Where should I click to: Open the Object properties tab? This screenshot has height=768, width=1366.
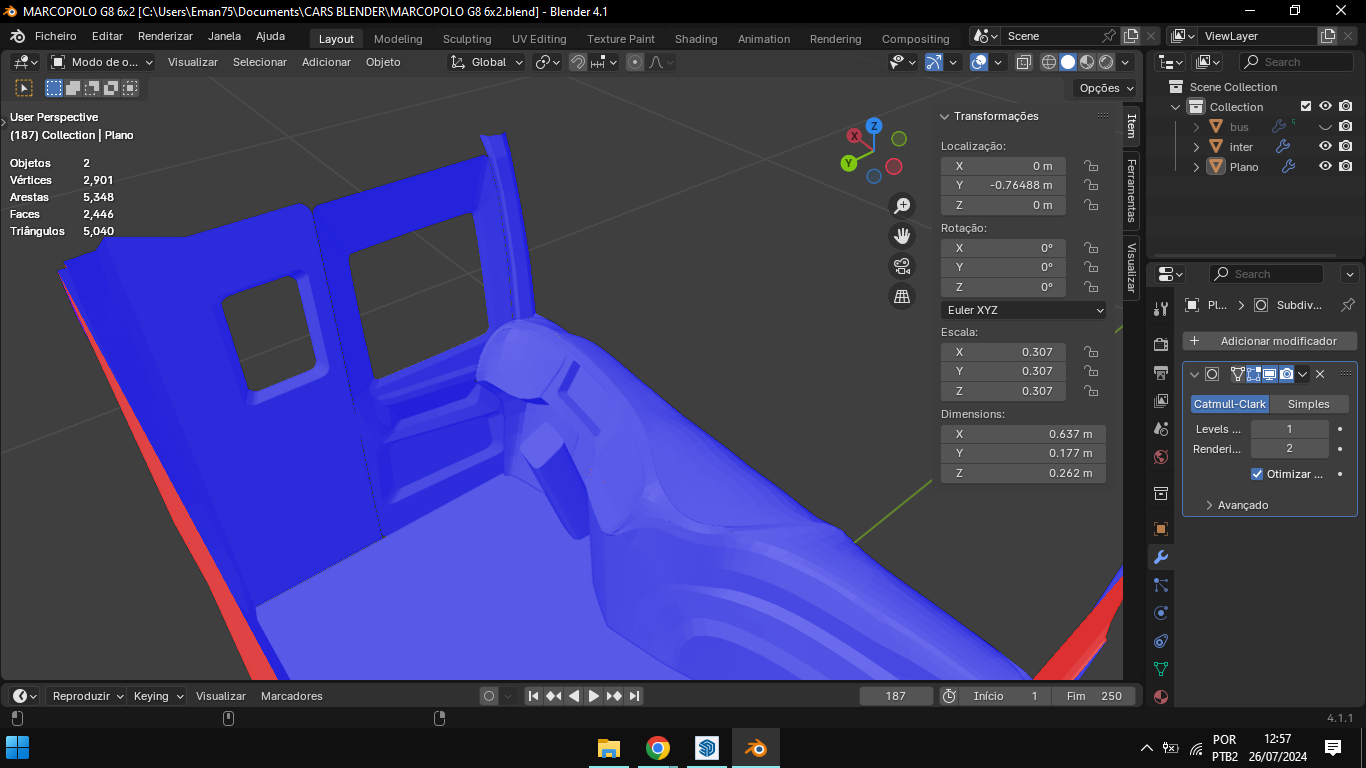tap(1161, 529)
